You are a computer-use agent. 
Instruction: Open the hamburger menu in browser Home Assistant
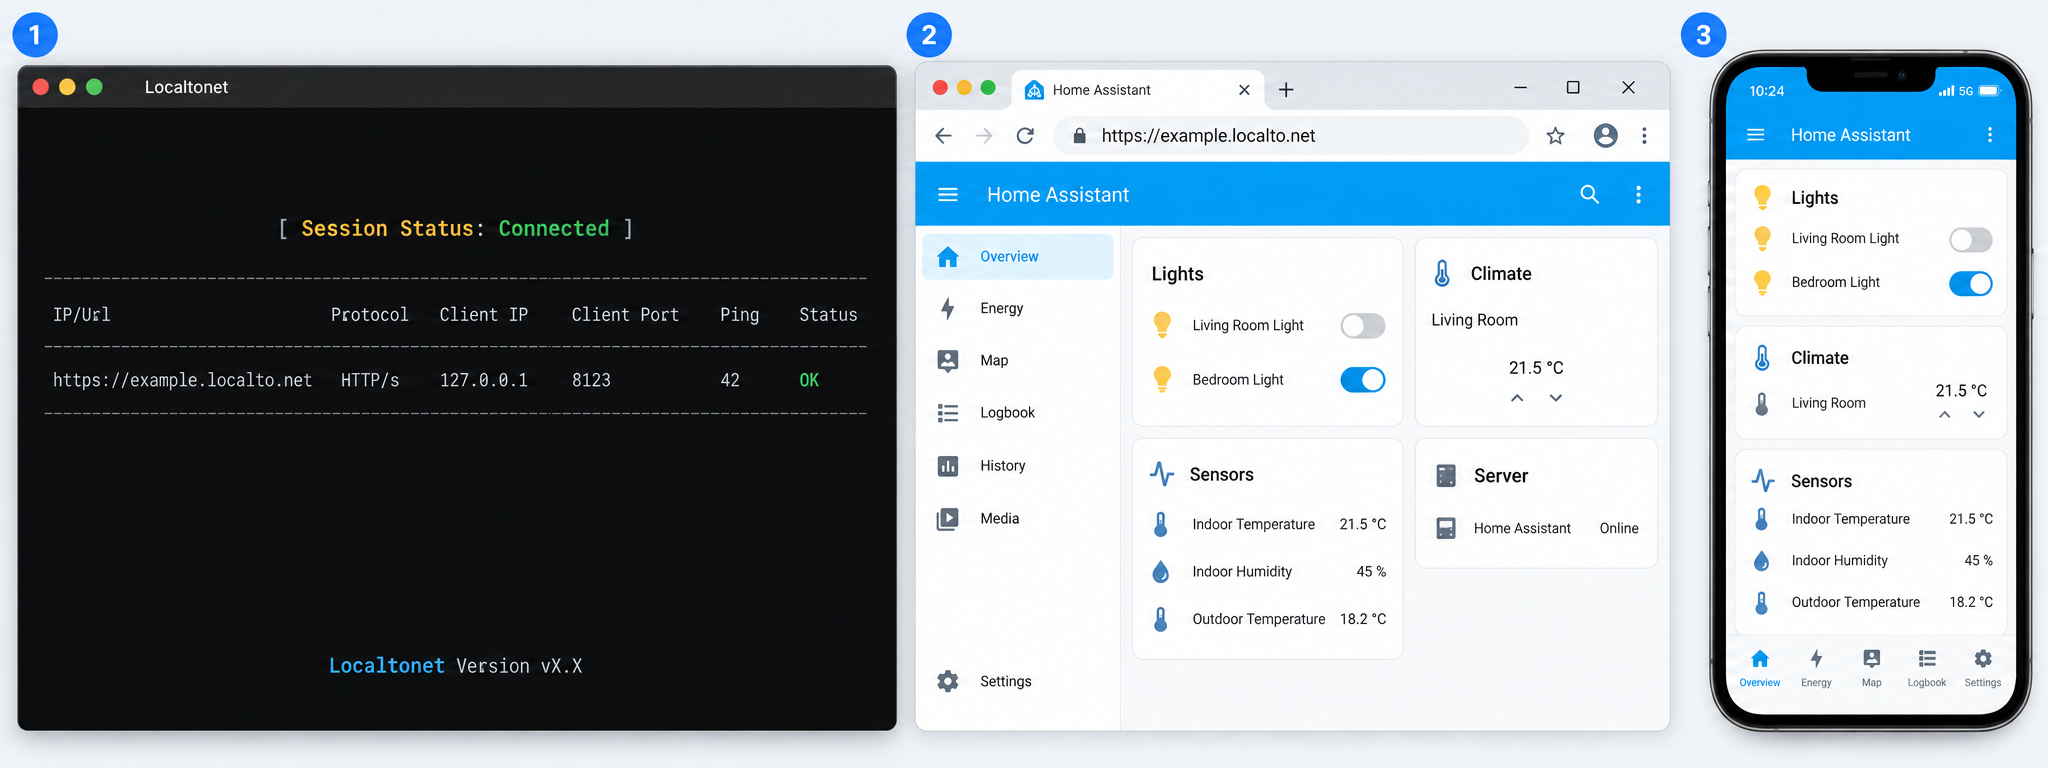pyautogui.click(x=947, y=195)
